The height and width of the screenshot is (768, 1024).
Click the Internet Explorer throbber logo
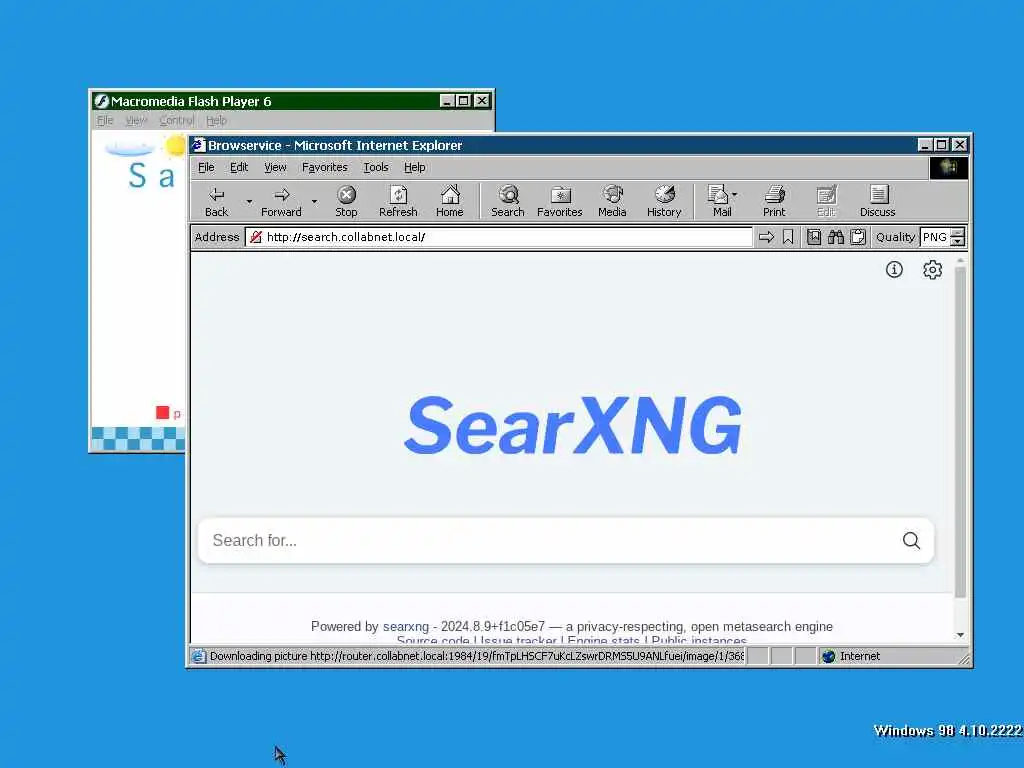[948, 167]
